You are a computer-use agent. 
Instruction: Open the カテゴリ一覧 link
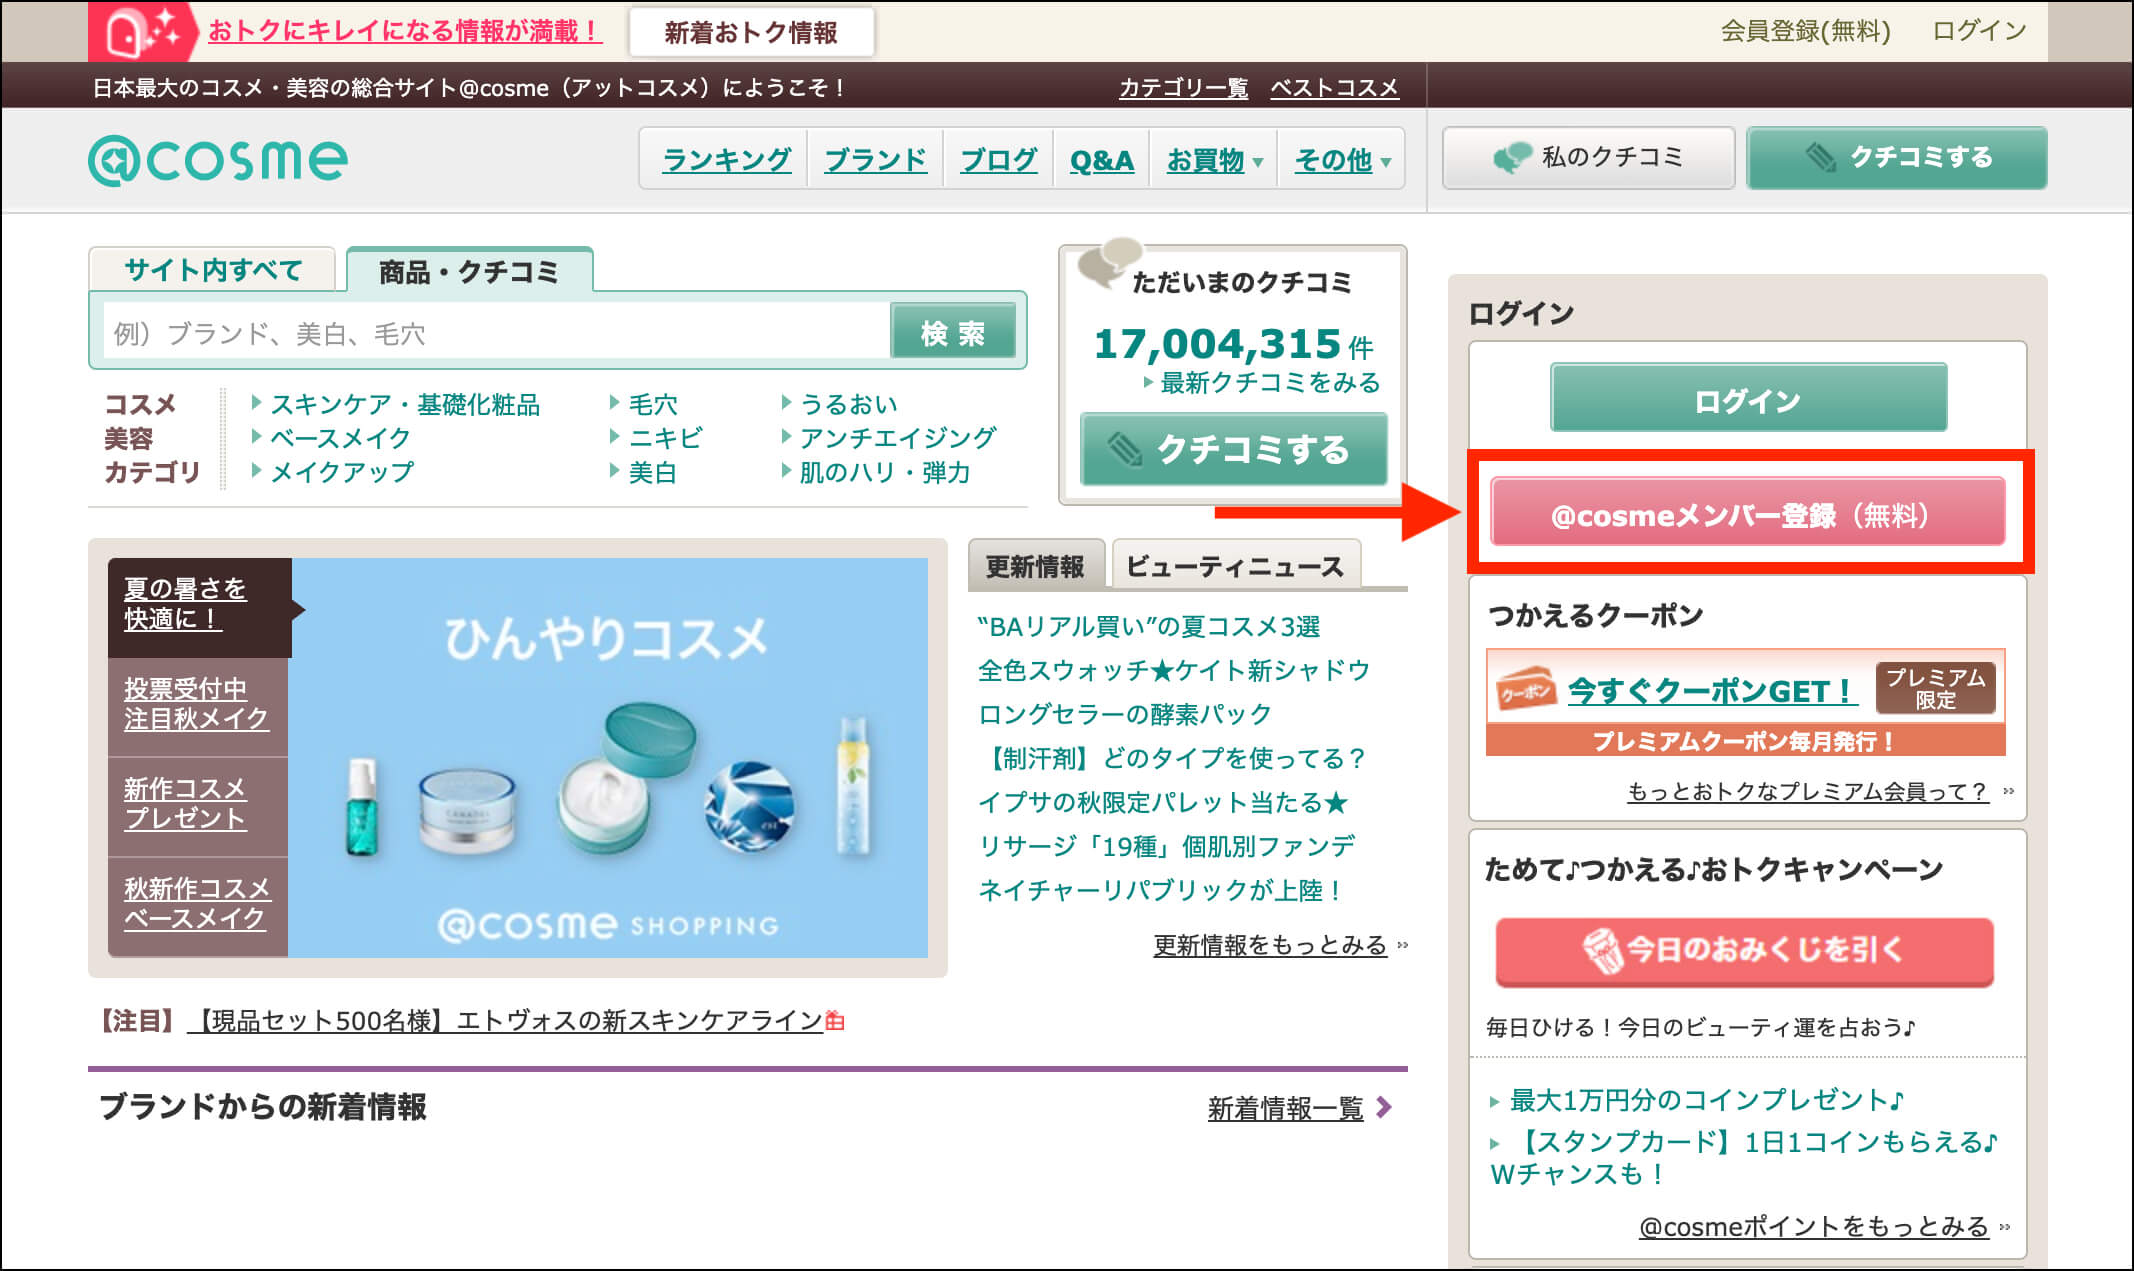pos(1183,88)
